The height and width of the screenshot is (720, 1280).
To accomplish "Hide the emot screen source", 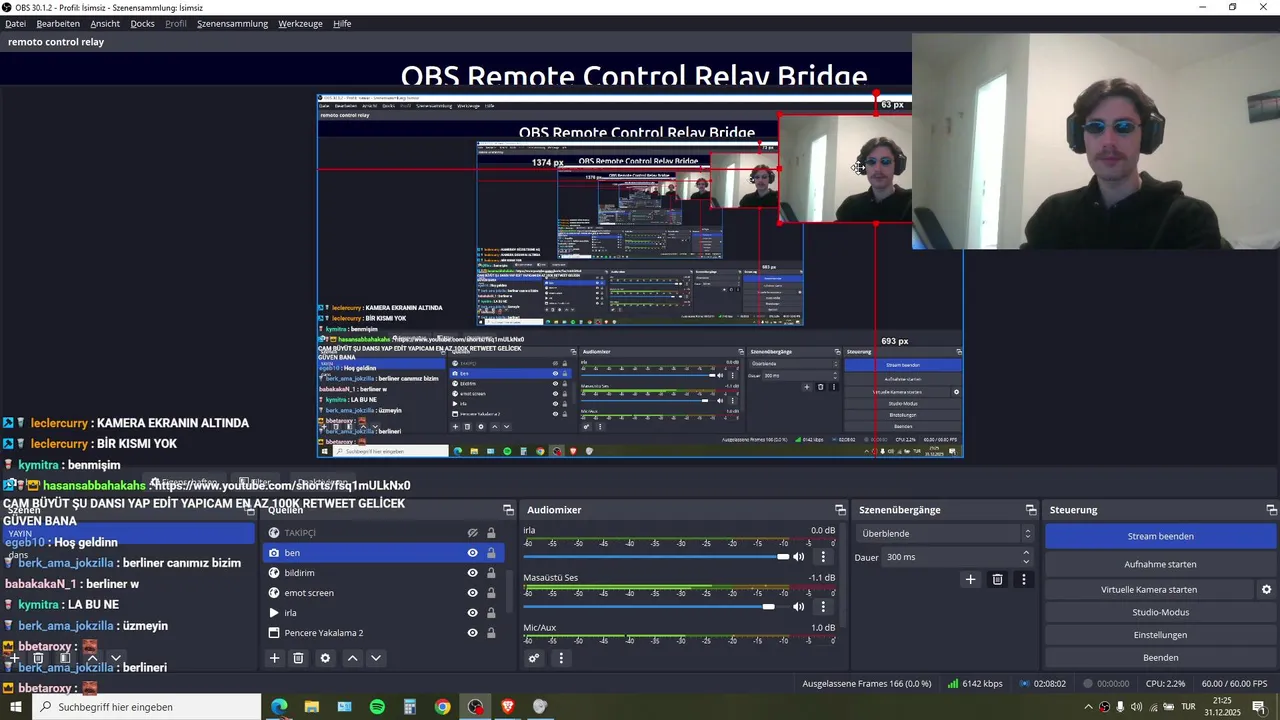I will coord(473,593).
